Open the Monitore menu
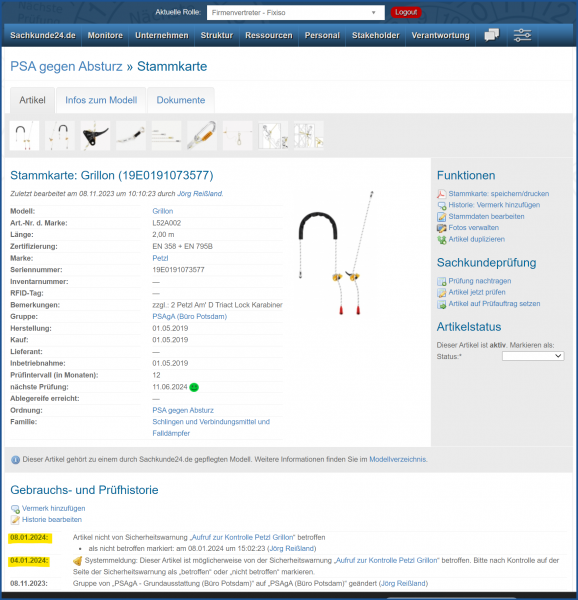This screenshot has width=578, height=600. [105, 35]
